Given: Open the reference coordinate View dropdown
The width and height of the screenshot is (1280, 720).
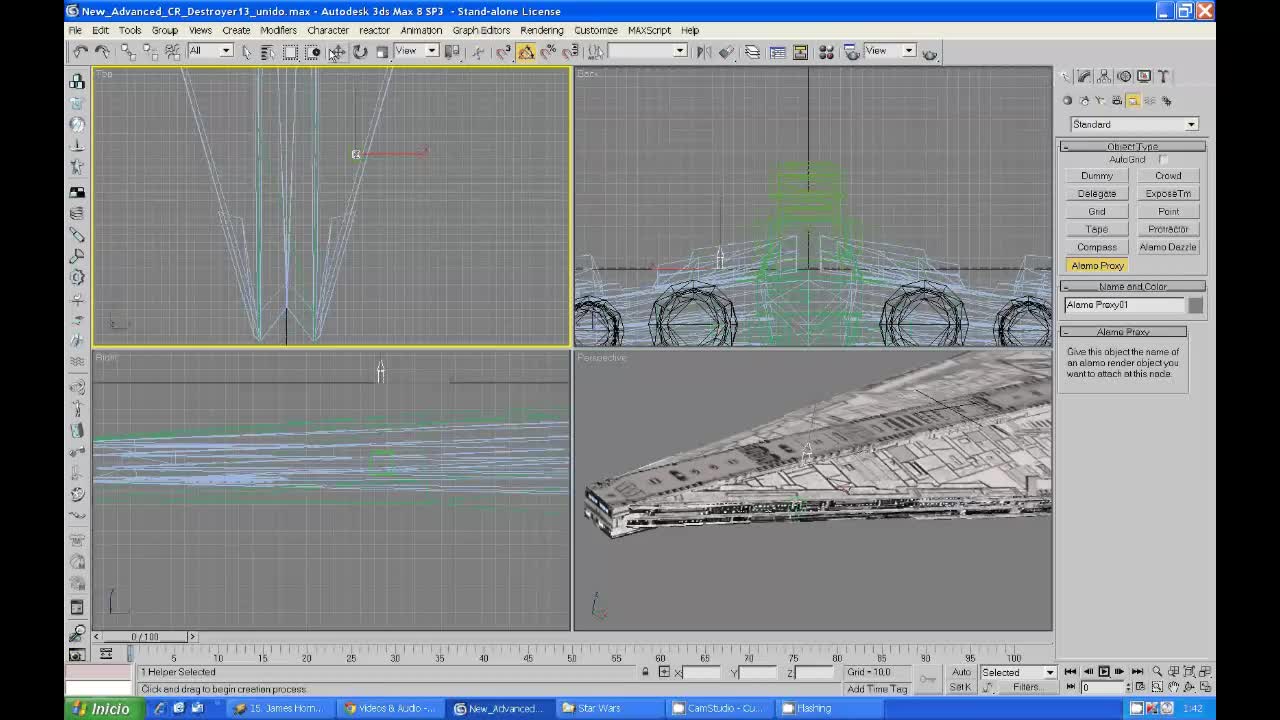Looking at the screenshot, I should (417, 51).
